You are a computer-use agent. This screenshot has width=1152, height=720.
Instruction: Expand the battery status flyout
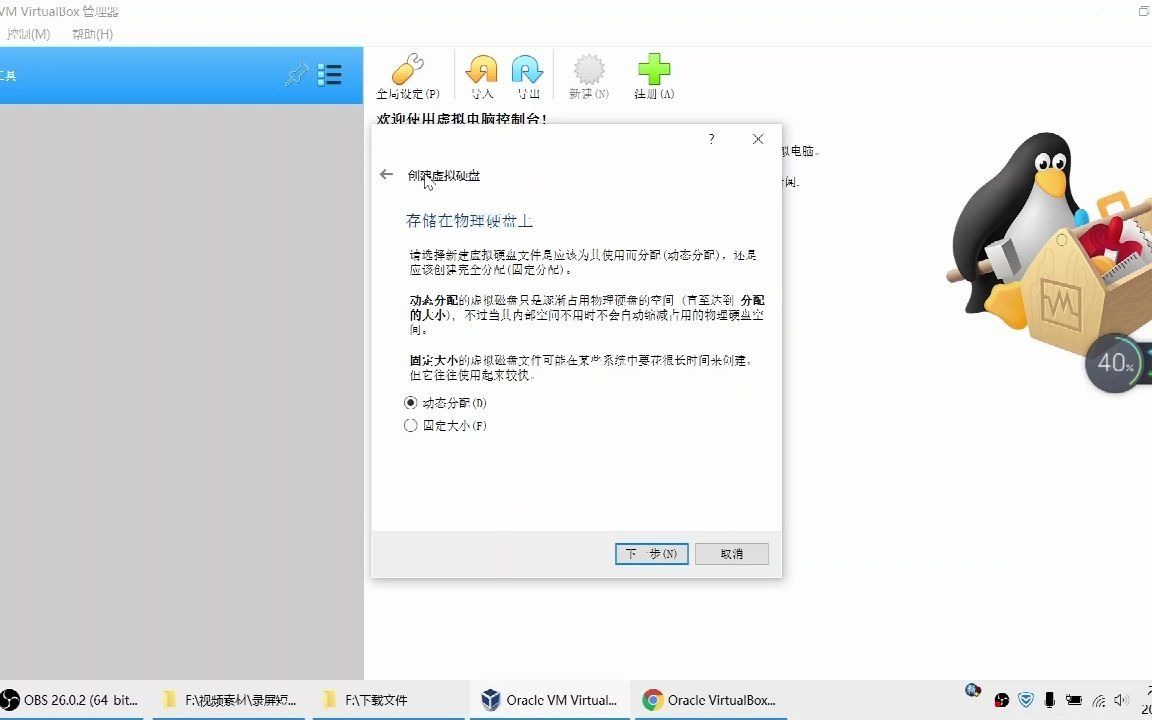pos(1073,700)
